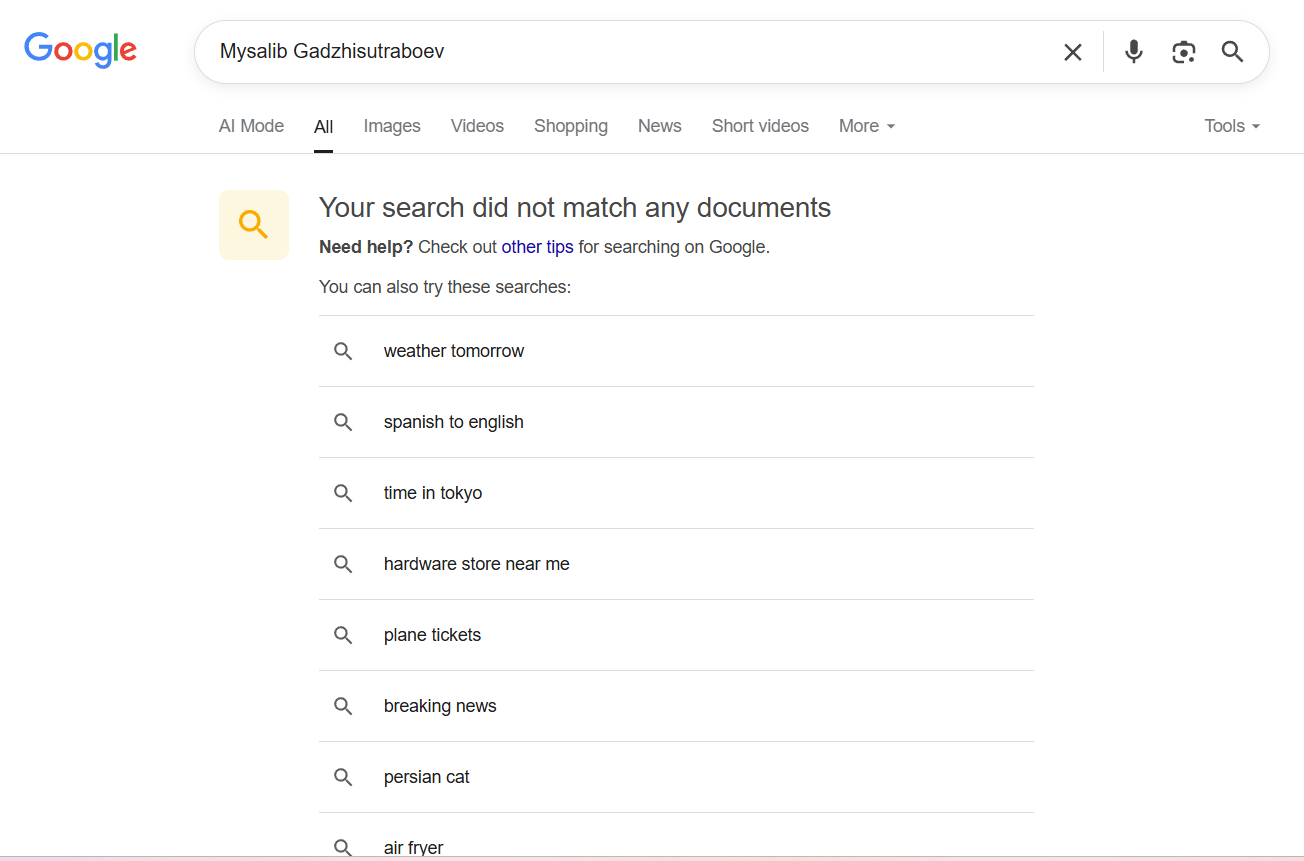Click the search icon beside breaking news
The image size is (1304, 861).
(343, 706)
